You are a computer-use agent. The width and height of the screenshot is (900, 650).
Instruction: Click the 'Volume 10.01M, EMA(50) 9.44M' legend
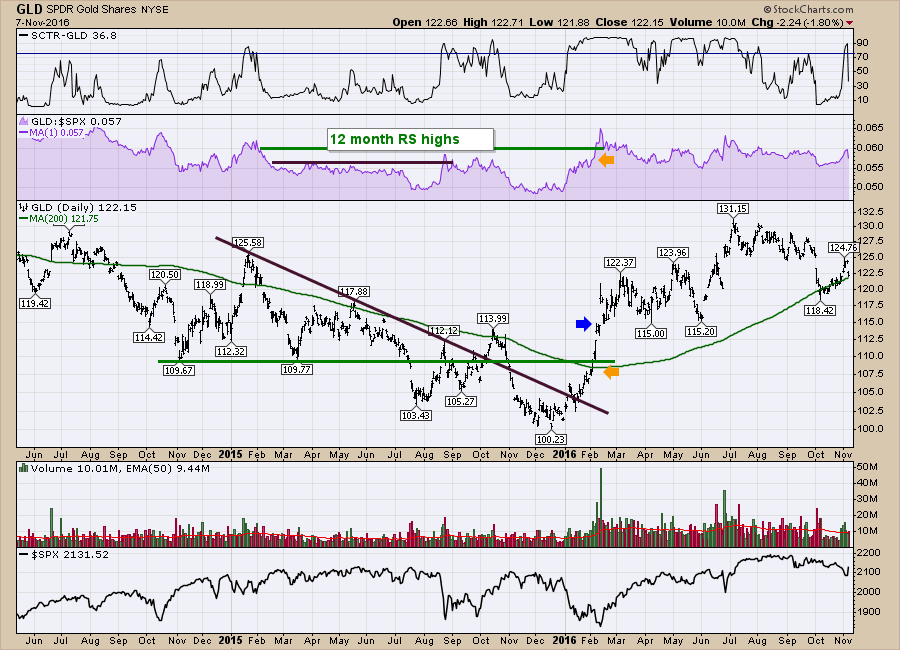tap(120, 469)
